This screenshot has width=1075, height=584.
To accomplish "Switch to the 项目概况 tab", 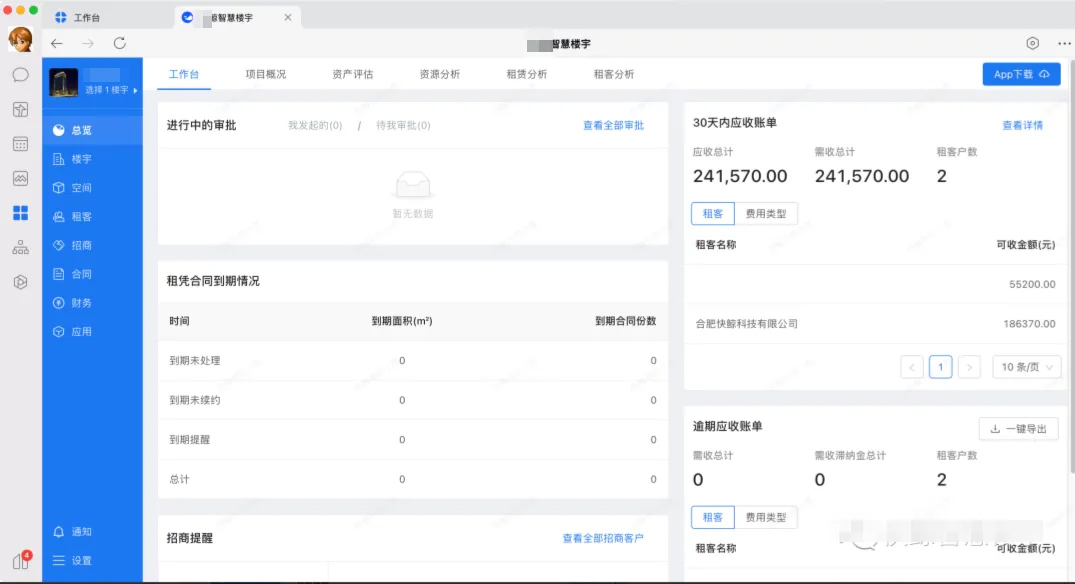I will pyautogui.click(x=265, y=74).
